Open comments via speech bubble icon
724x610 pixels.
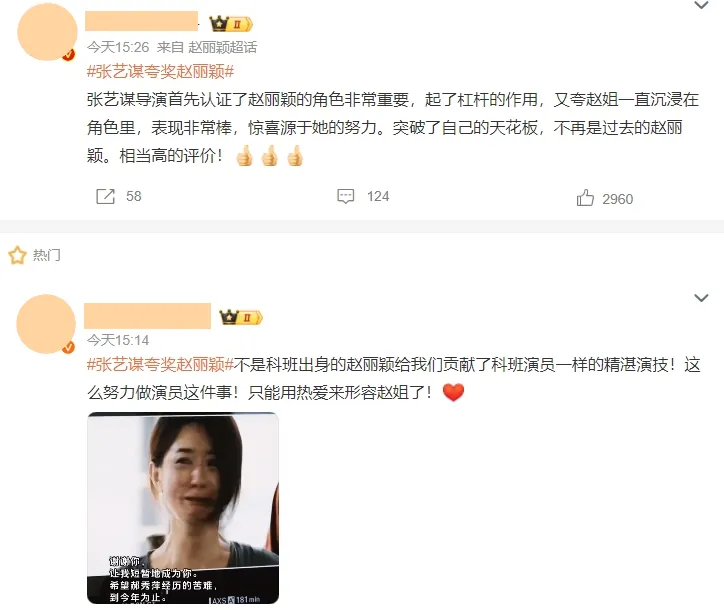tap(345, 196)
